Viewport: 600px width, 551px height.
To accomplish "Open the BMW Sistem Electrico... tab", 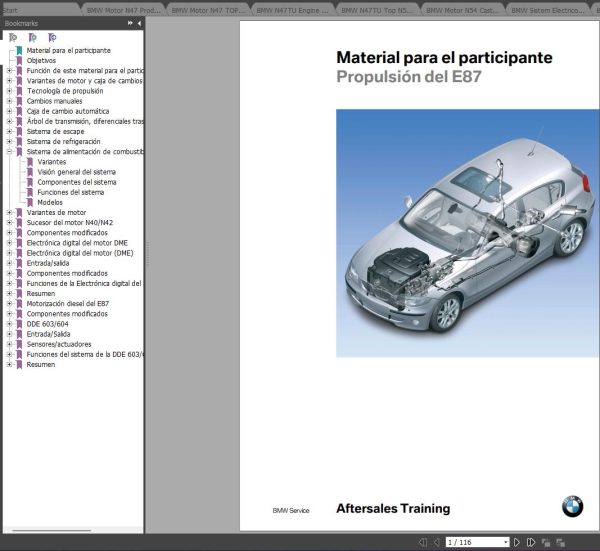I will (548, 10).
